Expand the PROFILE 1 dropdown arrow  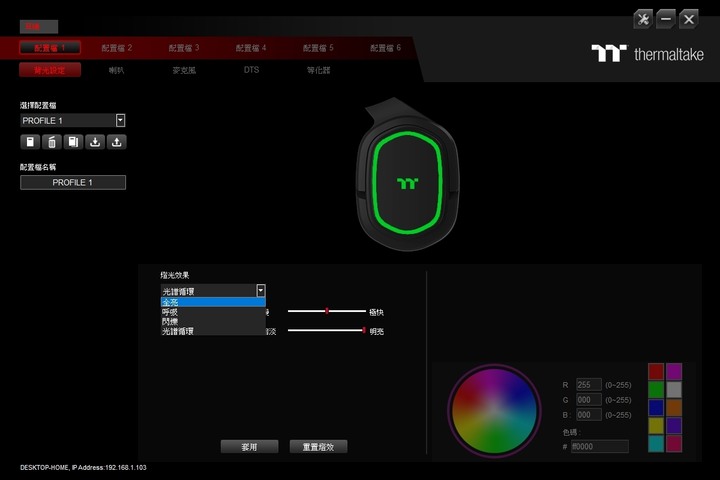[120, 120]
